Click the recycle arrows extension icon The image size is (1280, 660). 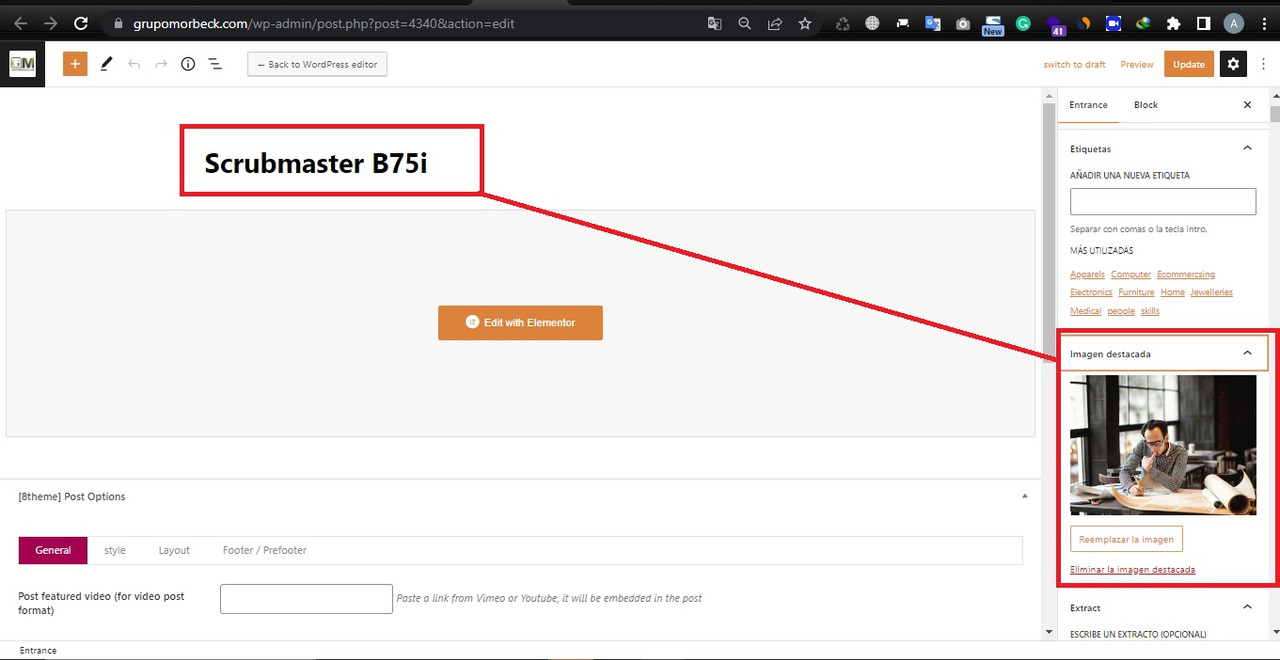click(842, 23)
